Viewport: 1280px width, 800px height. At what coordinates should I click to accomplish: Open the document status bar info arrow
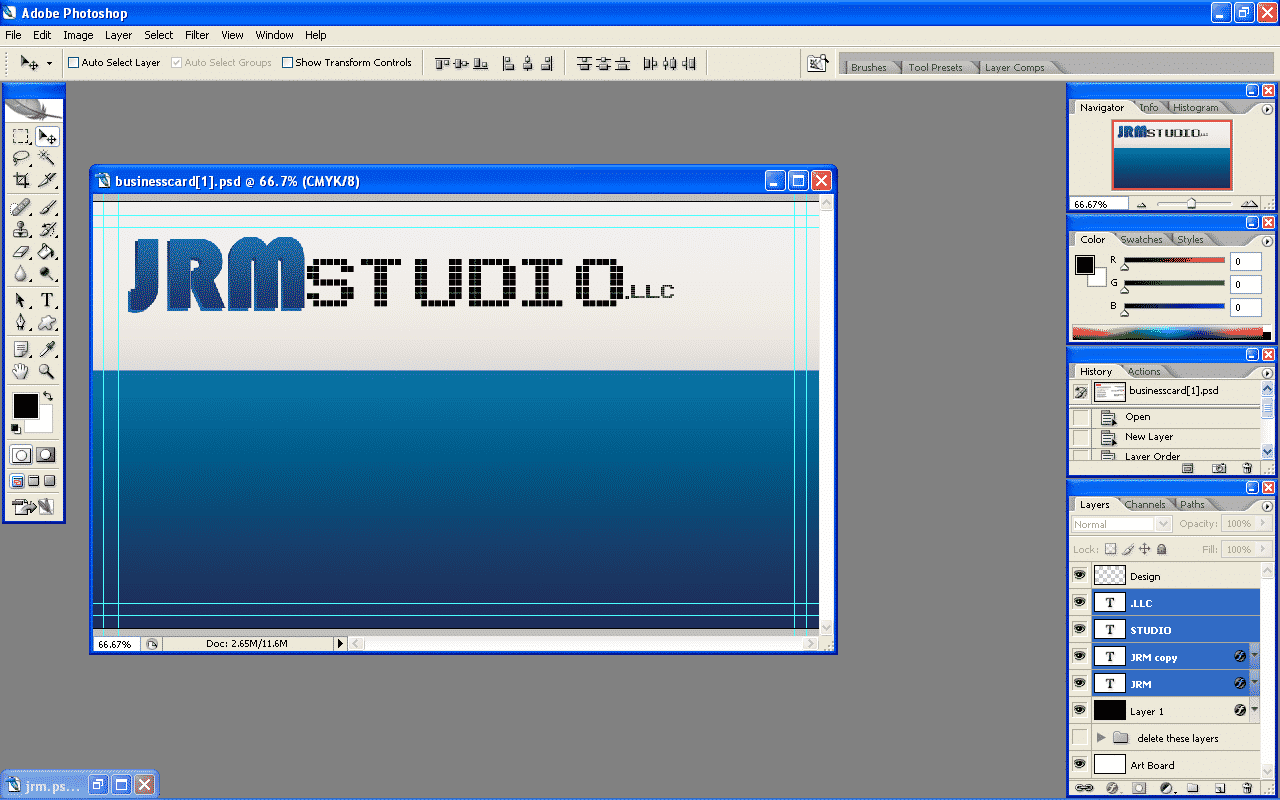tap(340, 643)
